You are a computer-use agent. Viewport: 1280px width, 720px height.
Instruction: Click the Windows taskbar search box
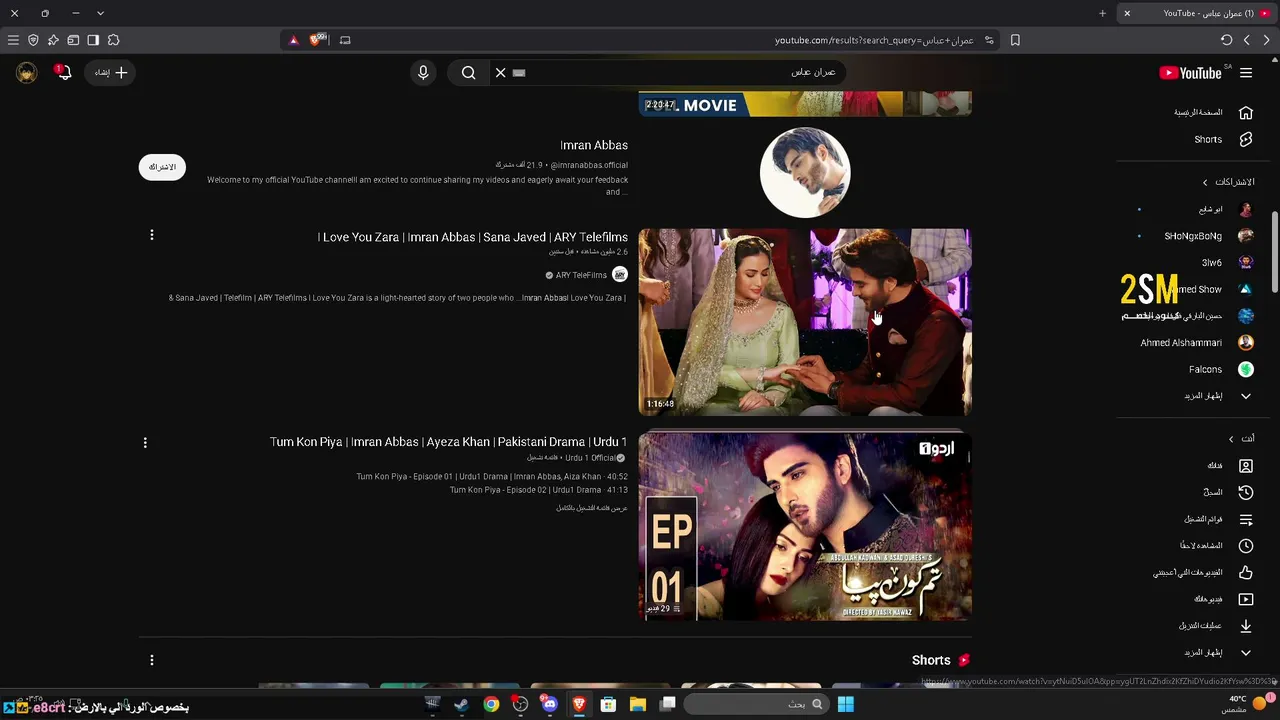click(x=758, y=704)
